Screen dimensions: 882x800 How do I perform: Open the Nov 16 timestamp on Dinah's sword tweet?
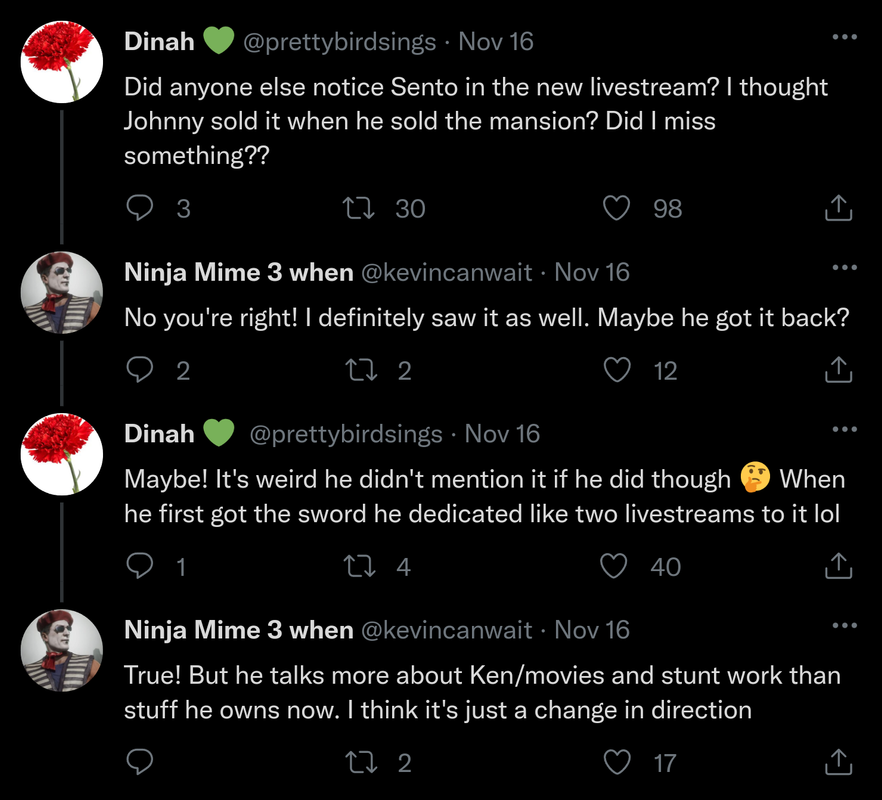[x=502, y=434]
